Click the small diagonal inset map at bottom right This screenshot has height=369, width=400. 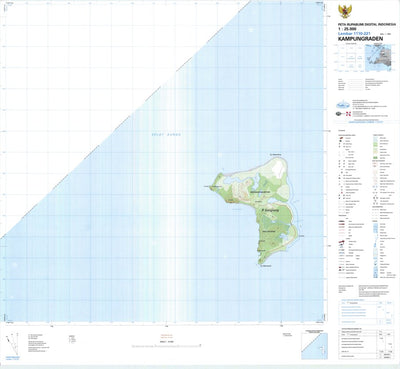[x=314, y=346]
